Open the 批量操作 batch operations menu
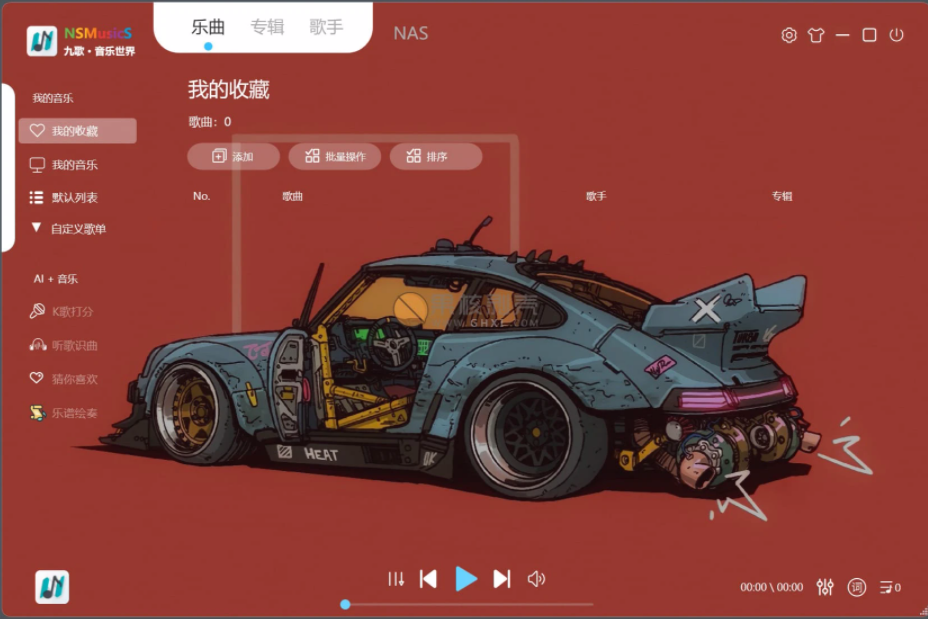The image size is (928, 619). 334,156
